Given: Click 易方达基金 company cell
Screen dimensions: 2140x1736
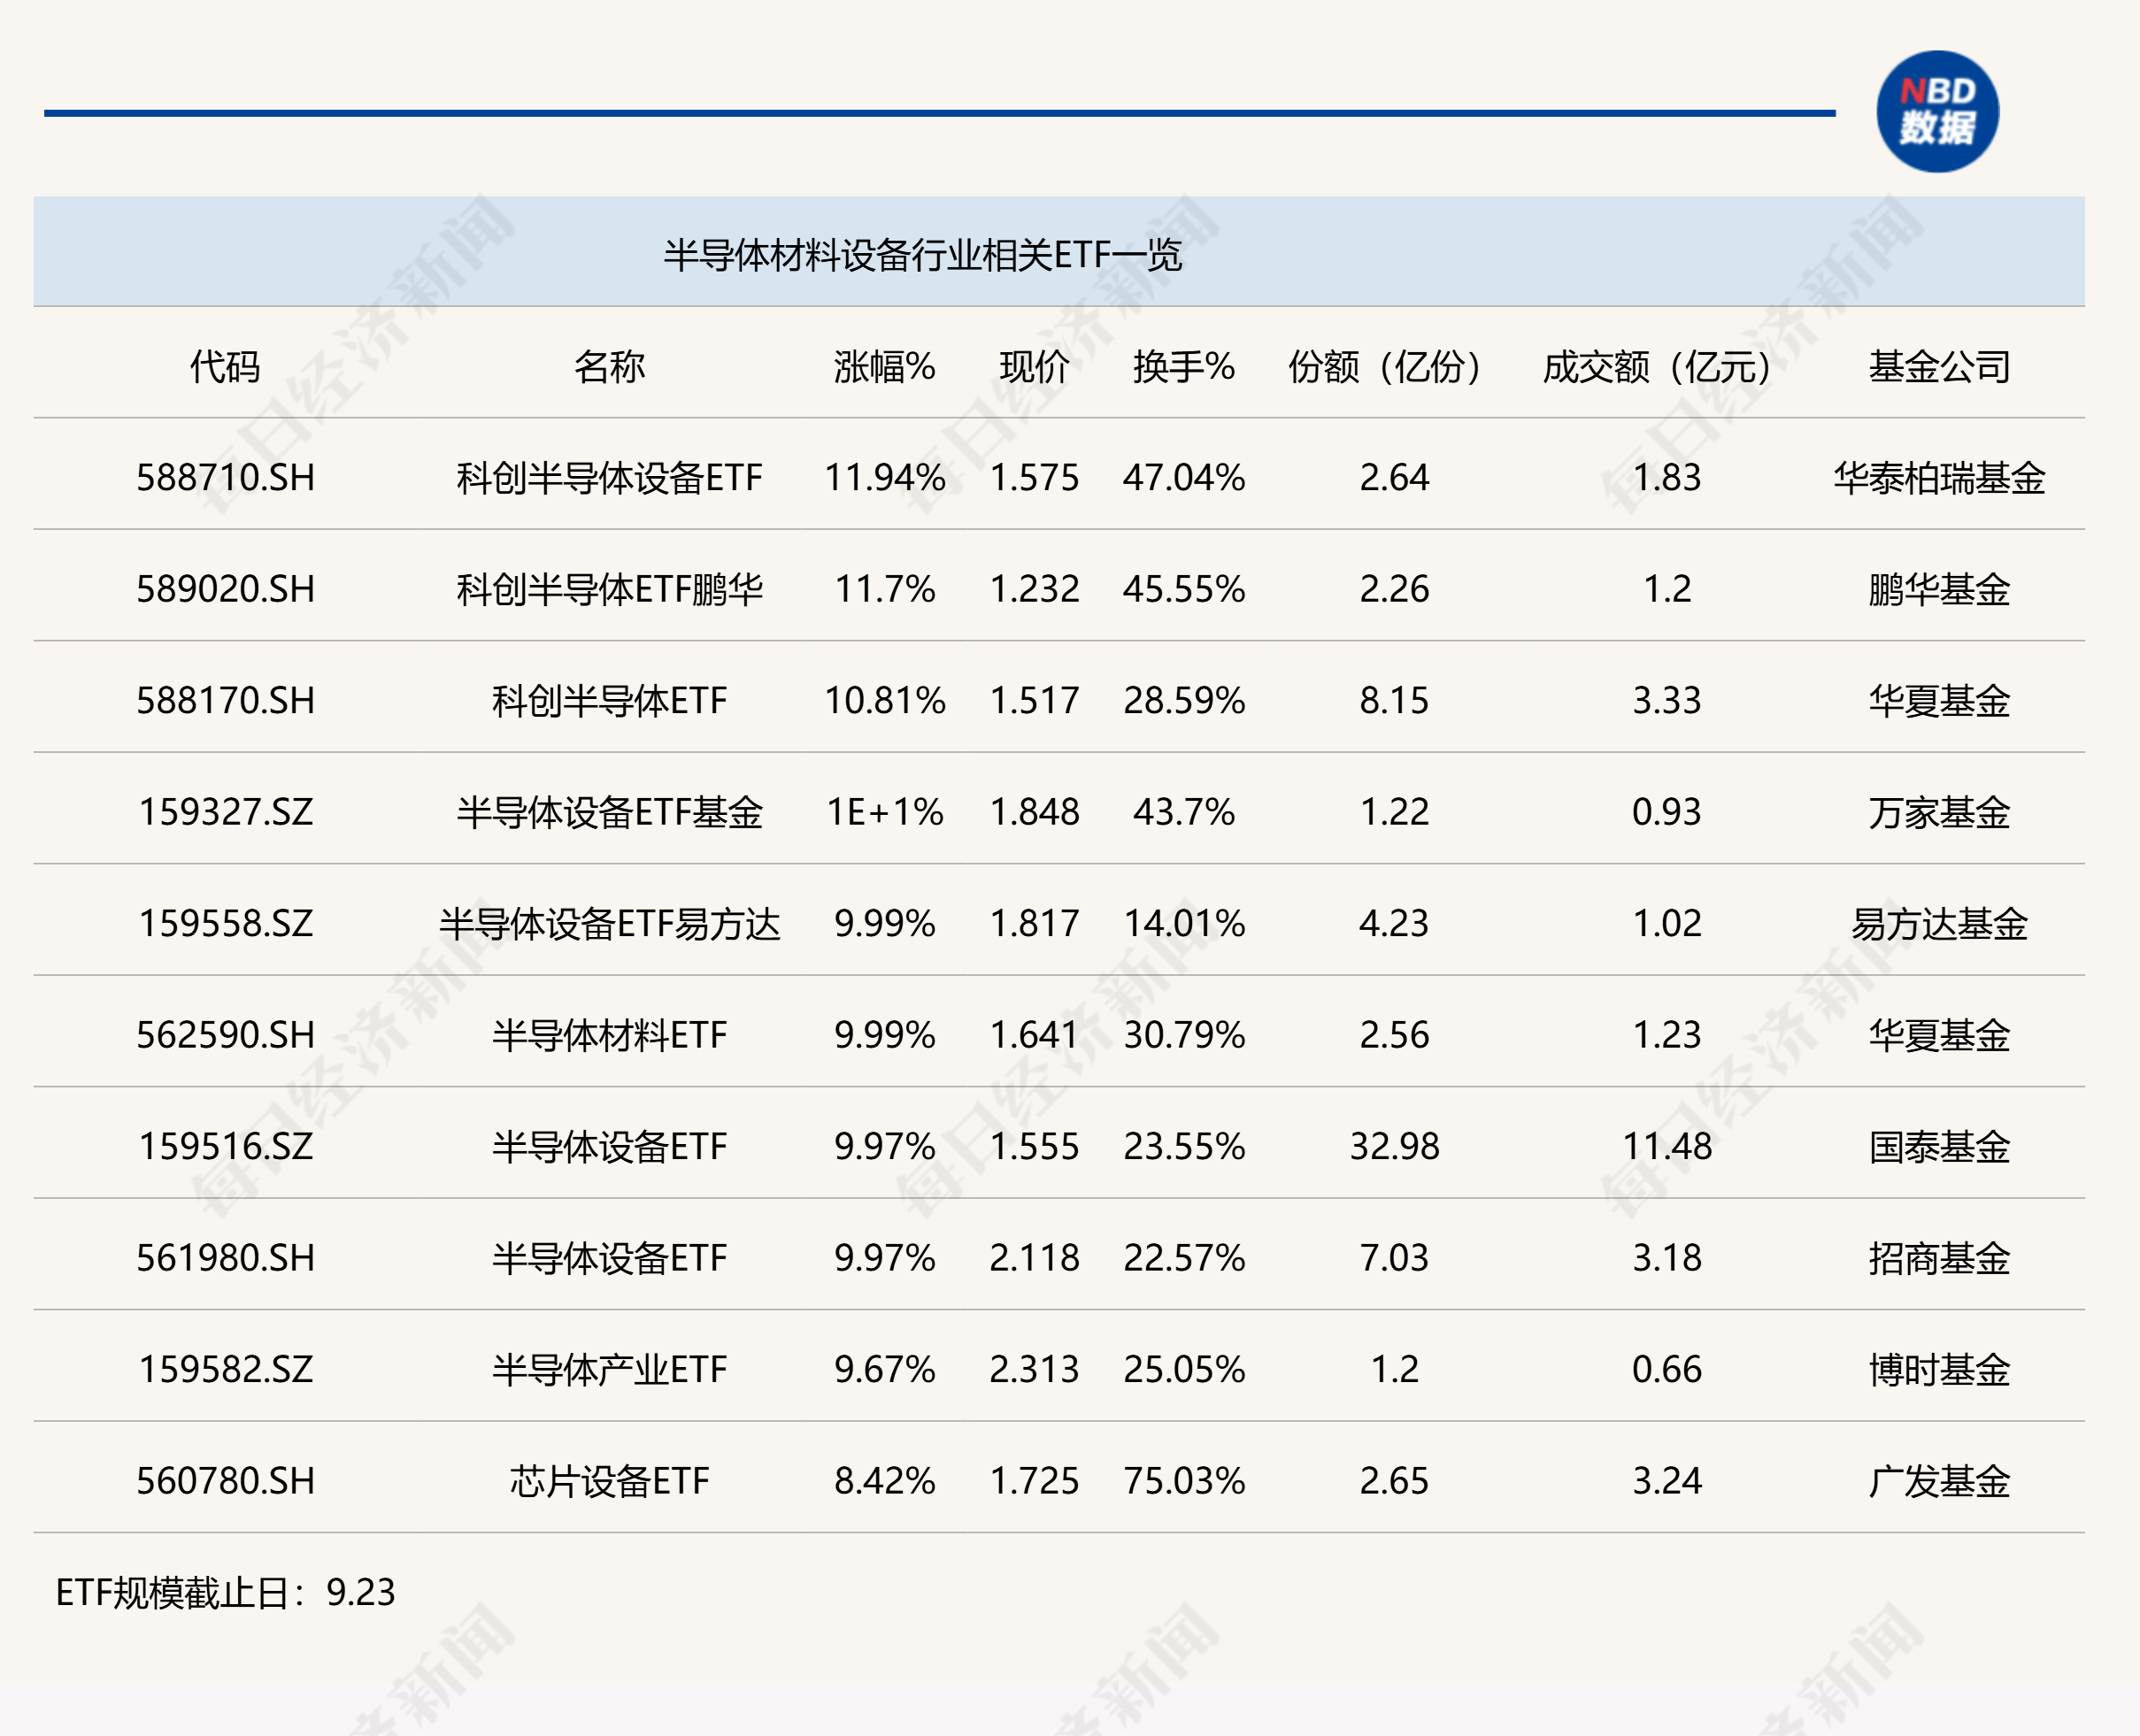Looking at the screenshot, I should coord(1939,923).
